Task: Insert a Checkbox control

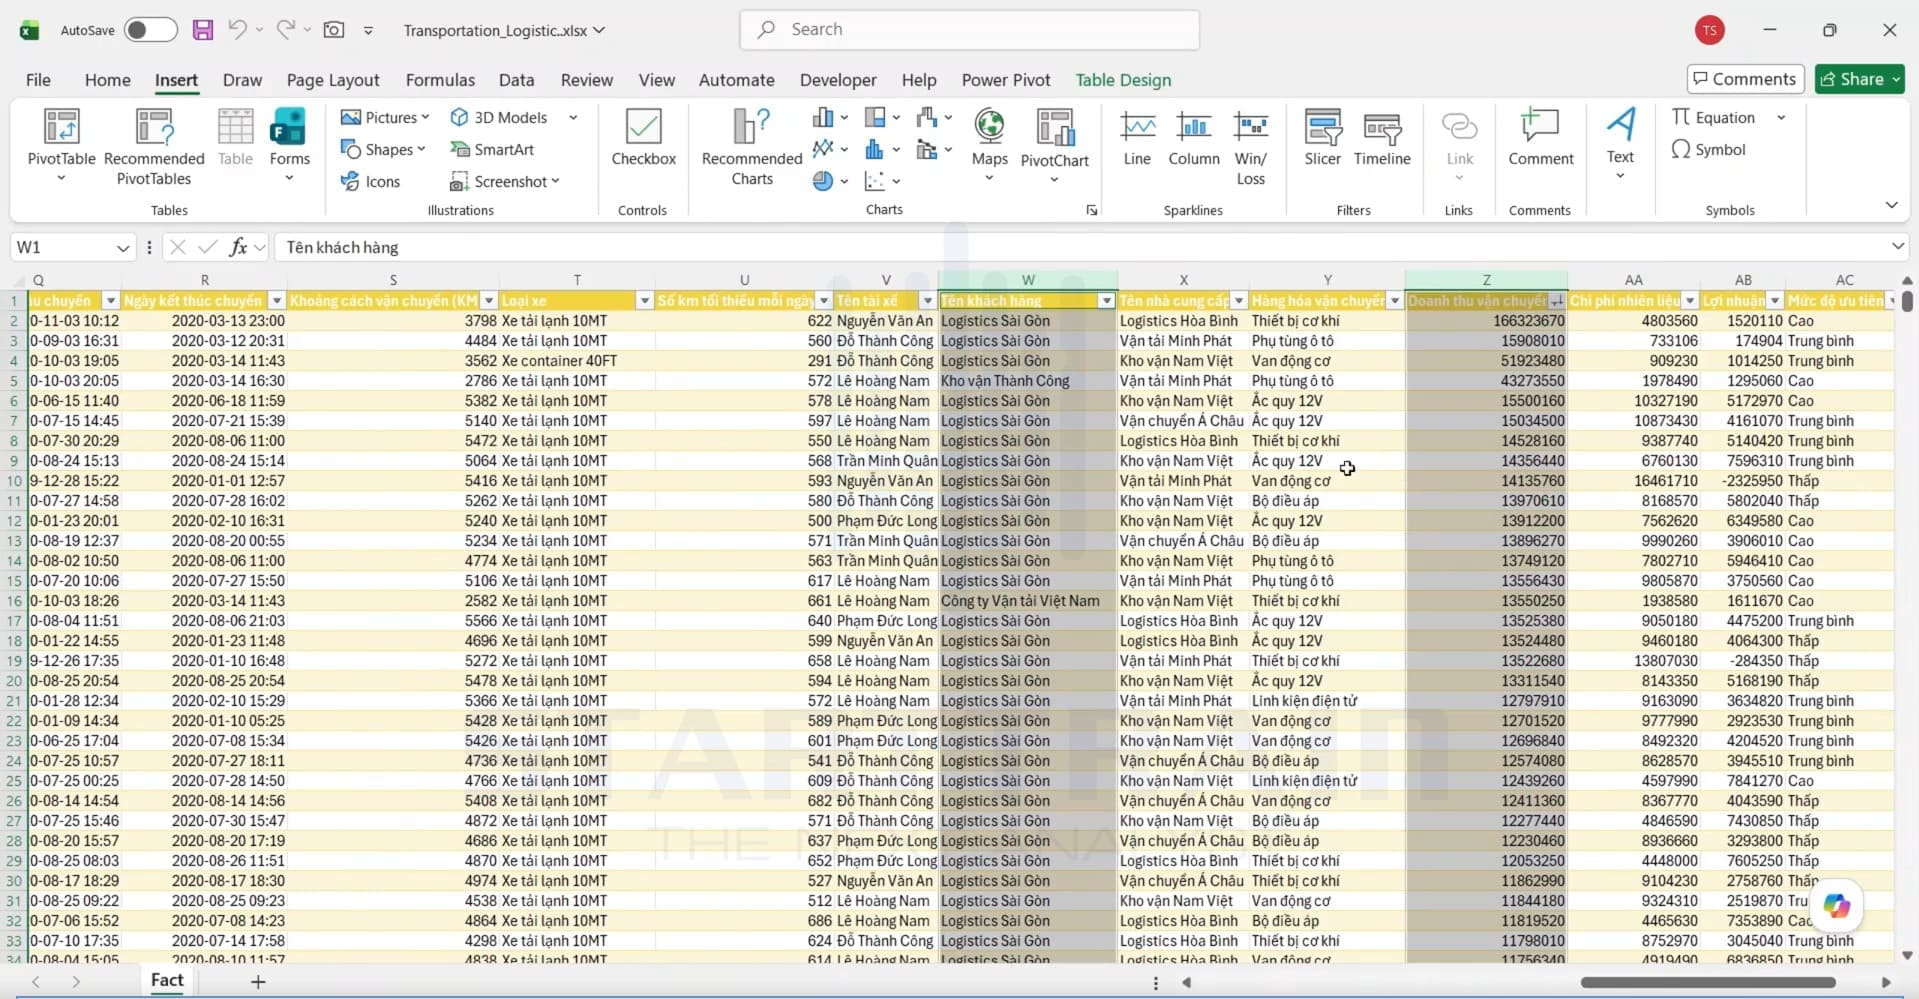Action: (x=643, y=140)
